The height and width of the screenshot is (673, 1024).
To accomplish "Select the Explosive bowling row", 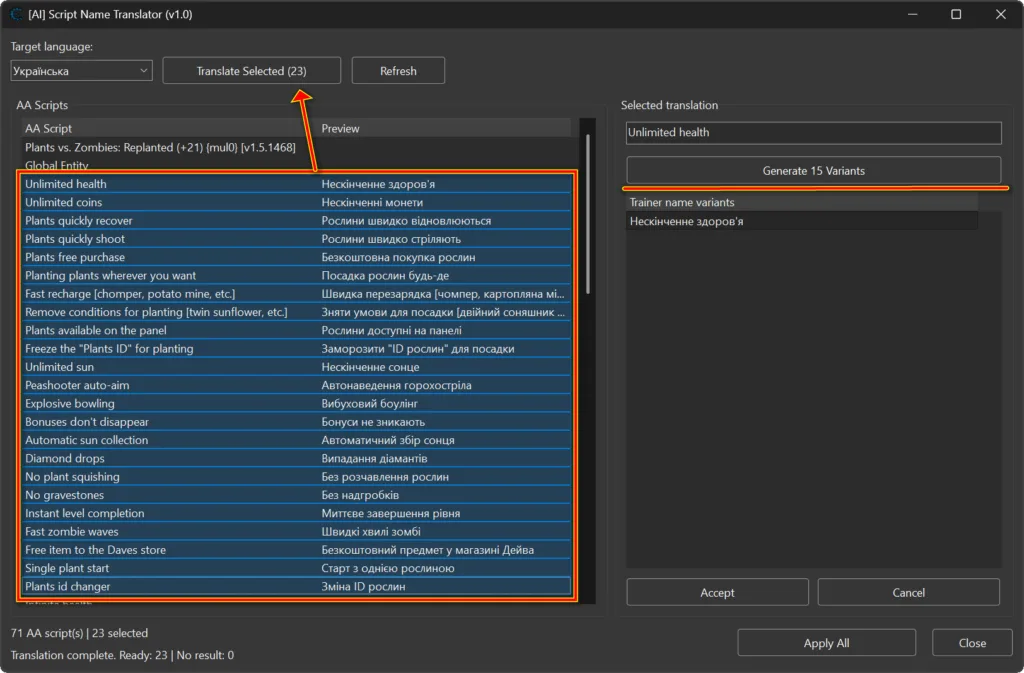I will 296,403.
